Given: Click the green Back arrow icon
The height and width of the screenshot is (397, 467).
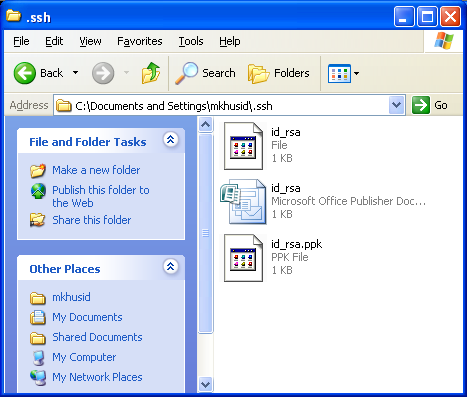Looking at the screenshot, I should click(25, 73).
